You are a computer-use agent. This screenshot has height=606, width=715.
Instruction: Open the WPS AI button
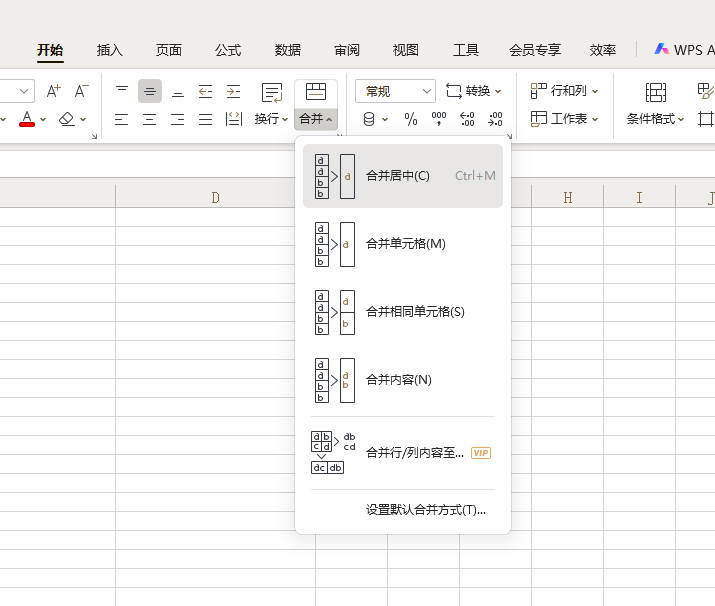(684, 50)
